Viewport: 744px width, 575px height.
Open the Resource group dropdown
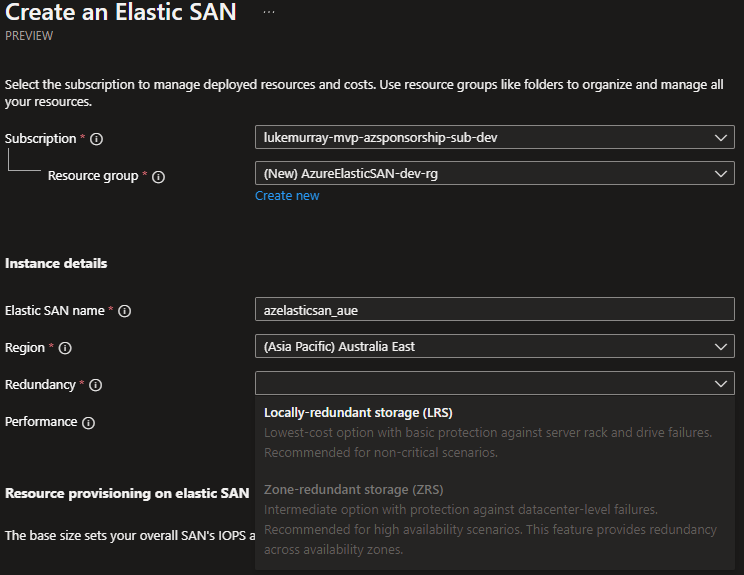[494, 174]
